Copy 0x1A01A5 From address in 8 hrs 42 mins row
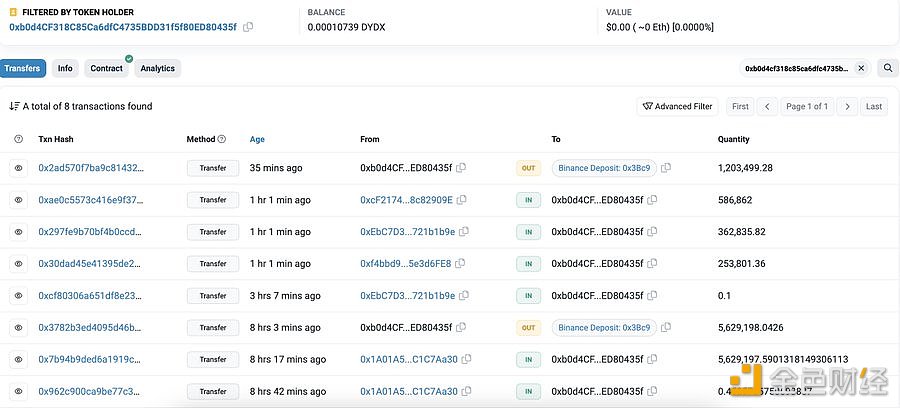Screen dimensions: 900x408 coord(467,391)
